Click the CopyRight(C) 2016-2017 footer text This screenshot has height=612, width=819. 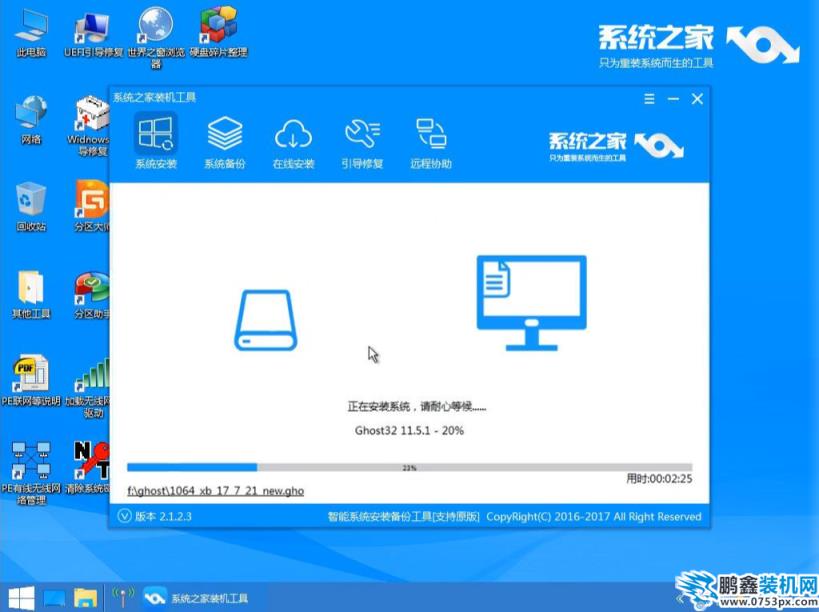(594, 516)
